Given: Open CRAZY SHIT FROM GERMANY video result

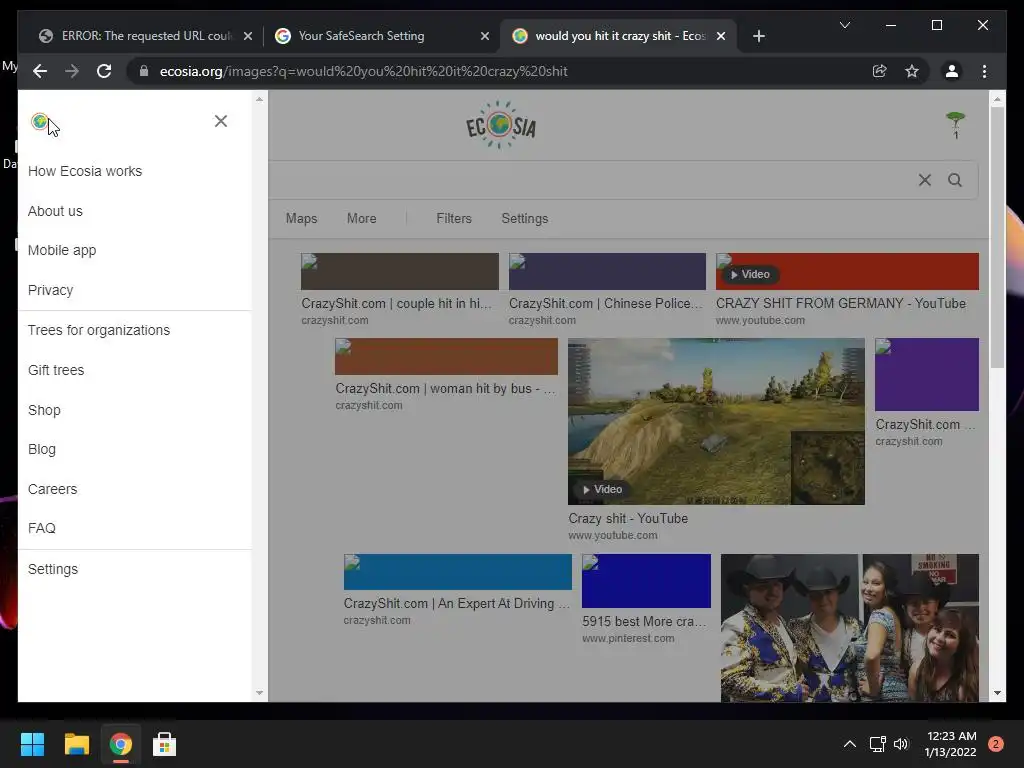Looking at the screenshot, I should 847,271.
